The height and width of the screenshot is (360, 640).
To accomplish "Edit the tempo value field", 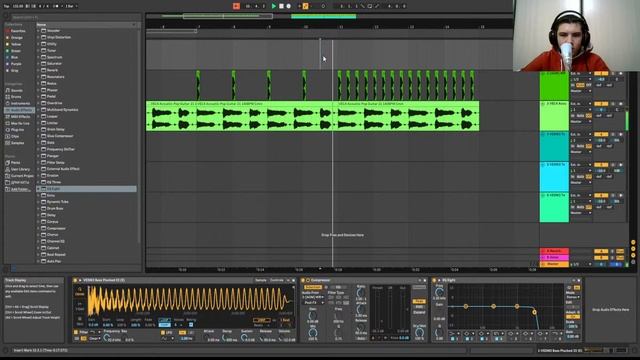I will click(x=18, y=6).
